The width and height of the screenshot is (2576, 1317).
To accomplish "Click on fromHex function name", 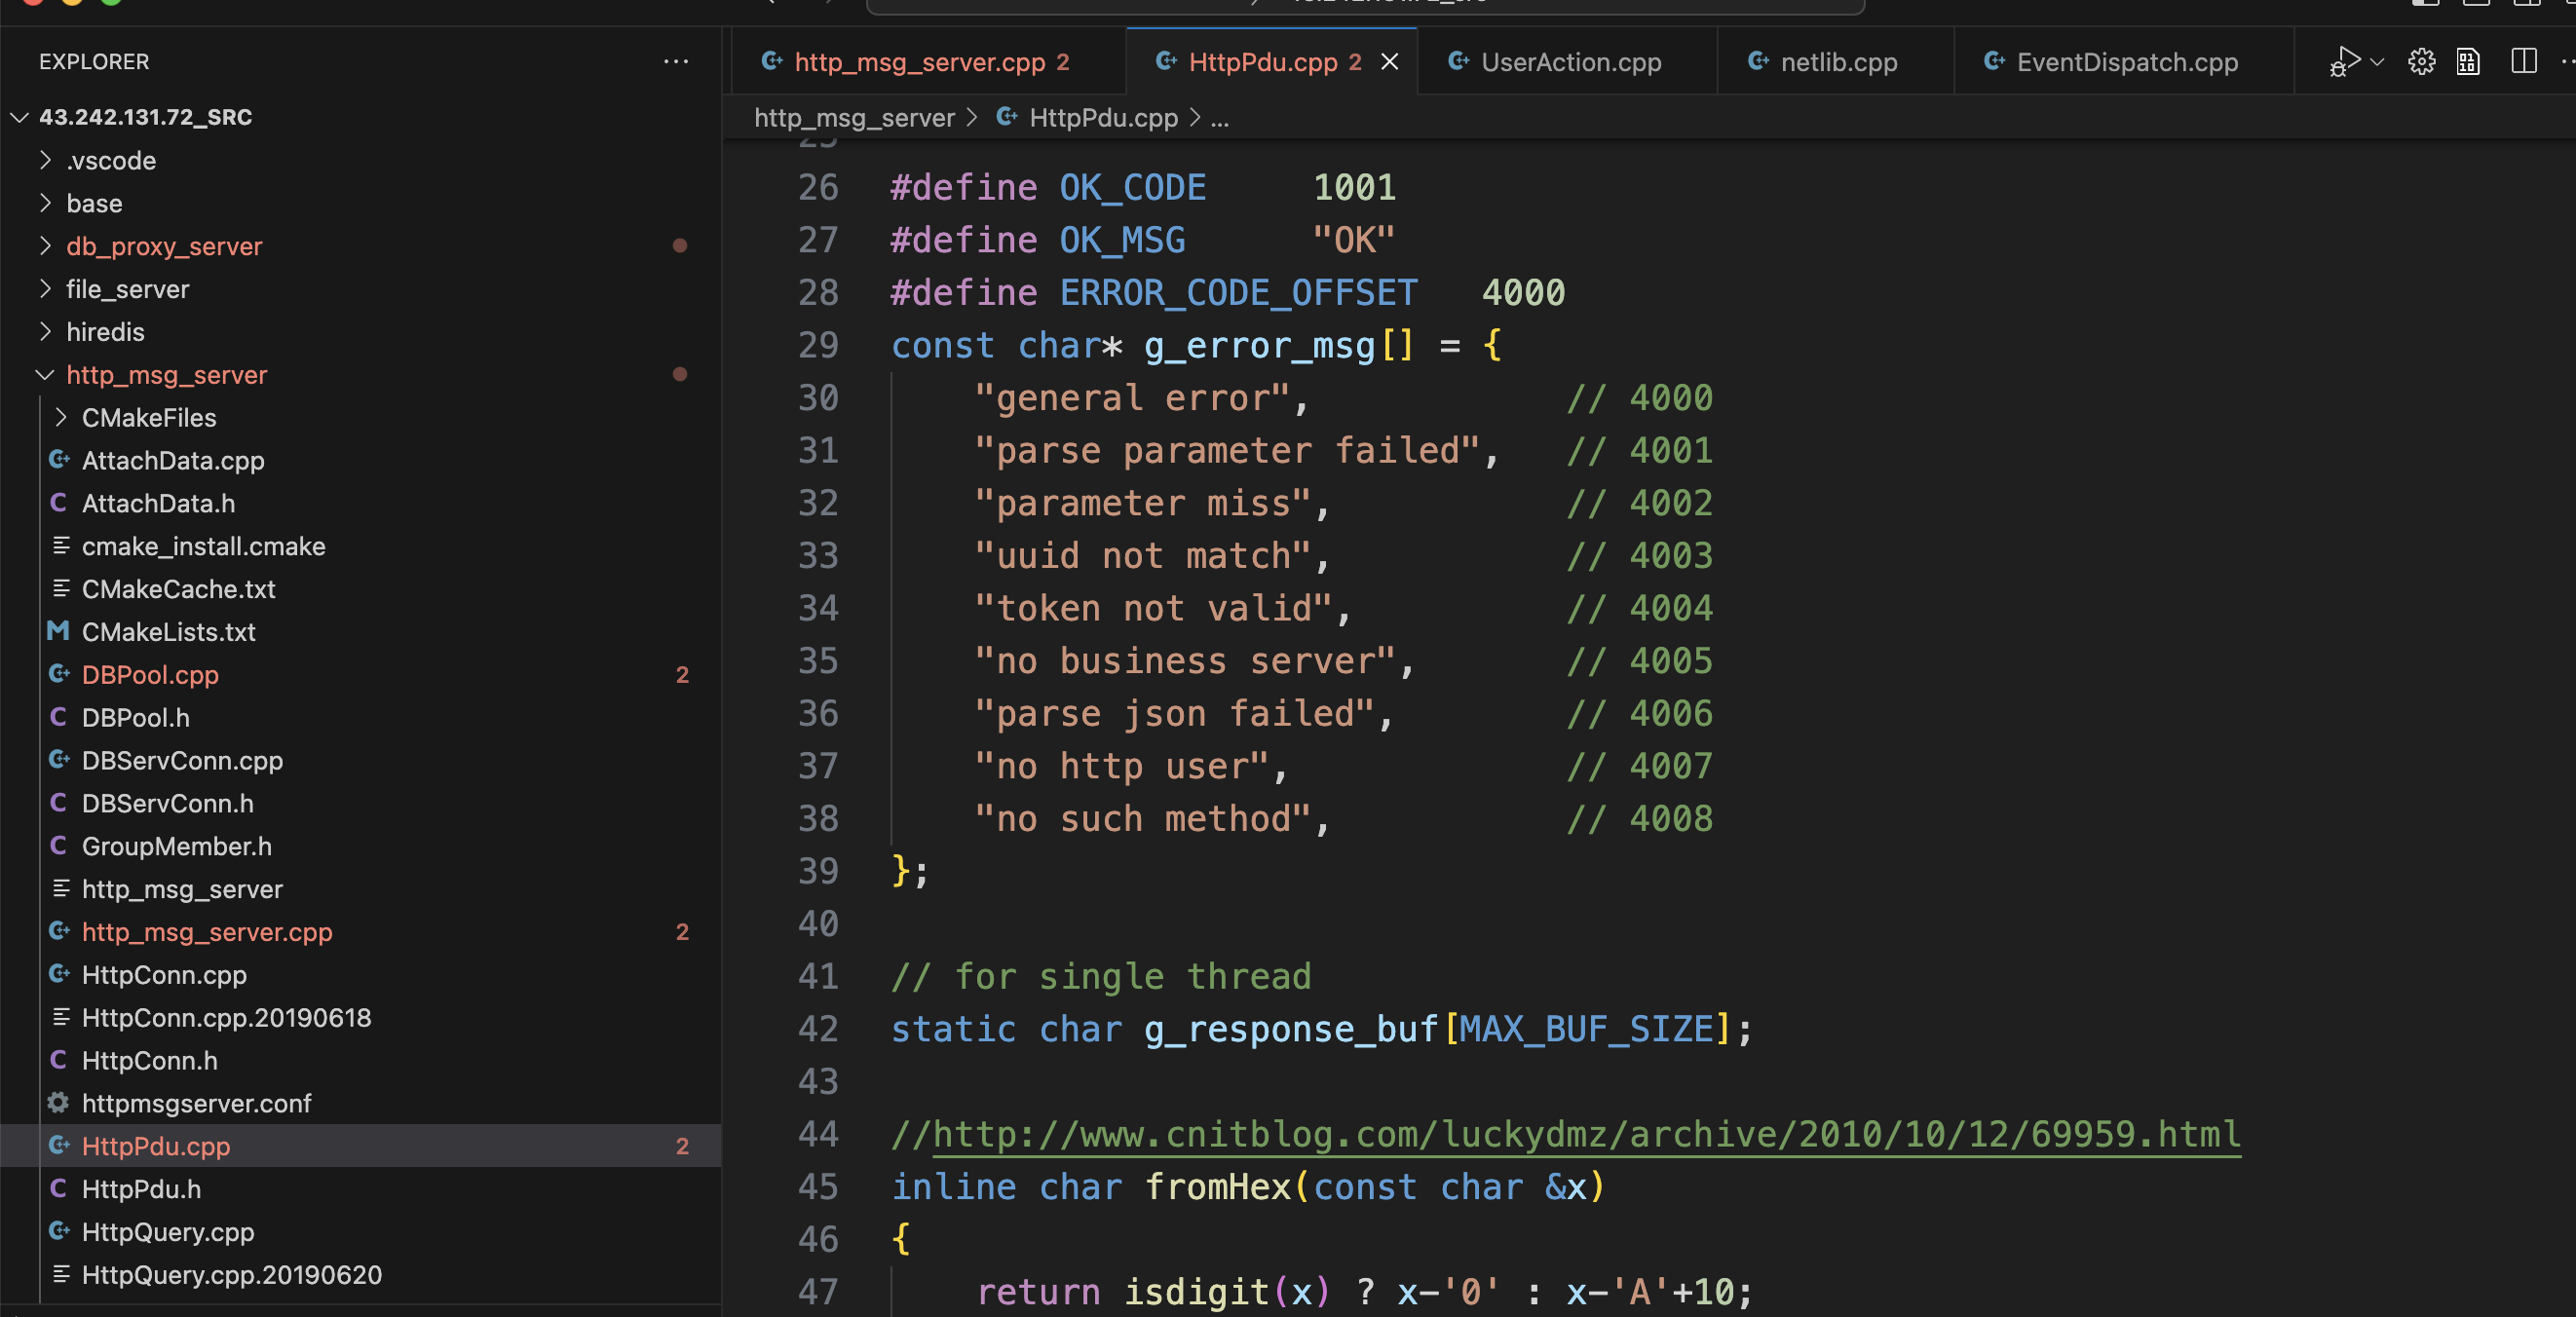I will coord(1217,1186).
